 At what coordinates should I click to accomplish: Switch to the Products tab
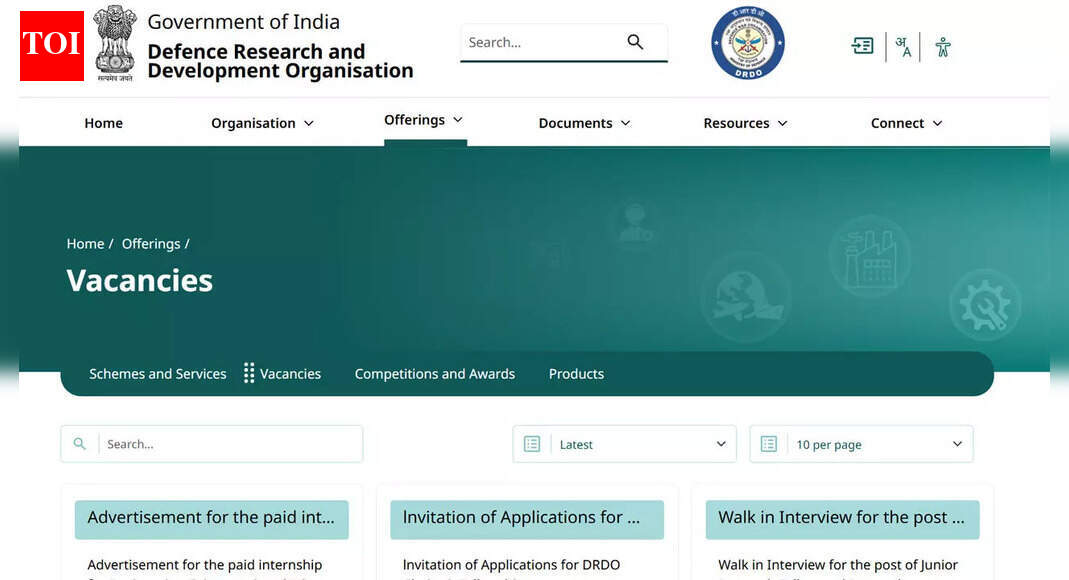click(576, 374)
